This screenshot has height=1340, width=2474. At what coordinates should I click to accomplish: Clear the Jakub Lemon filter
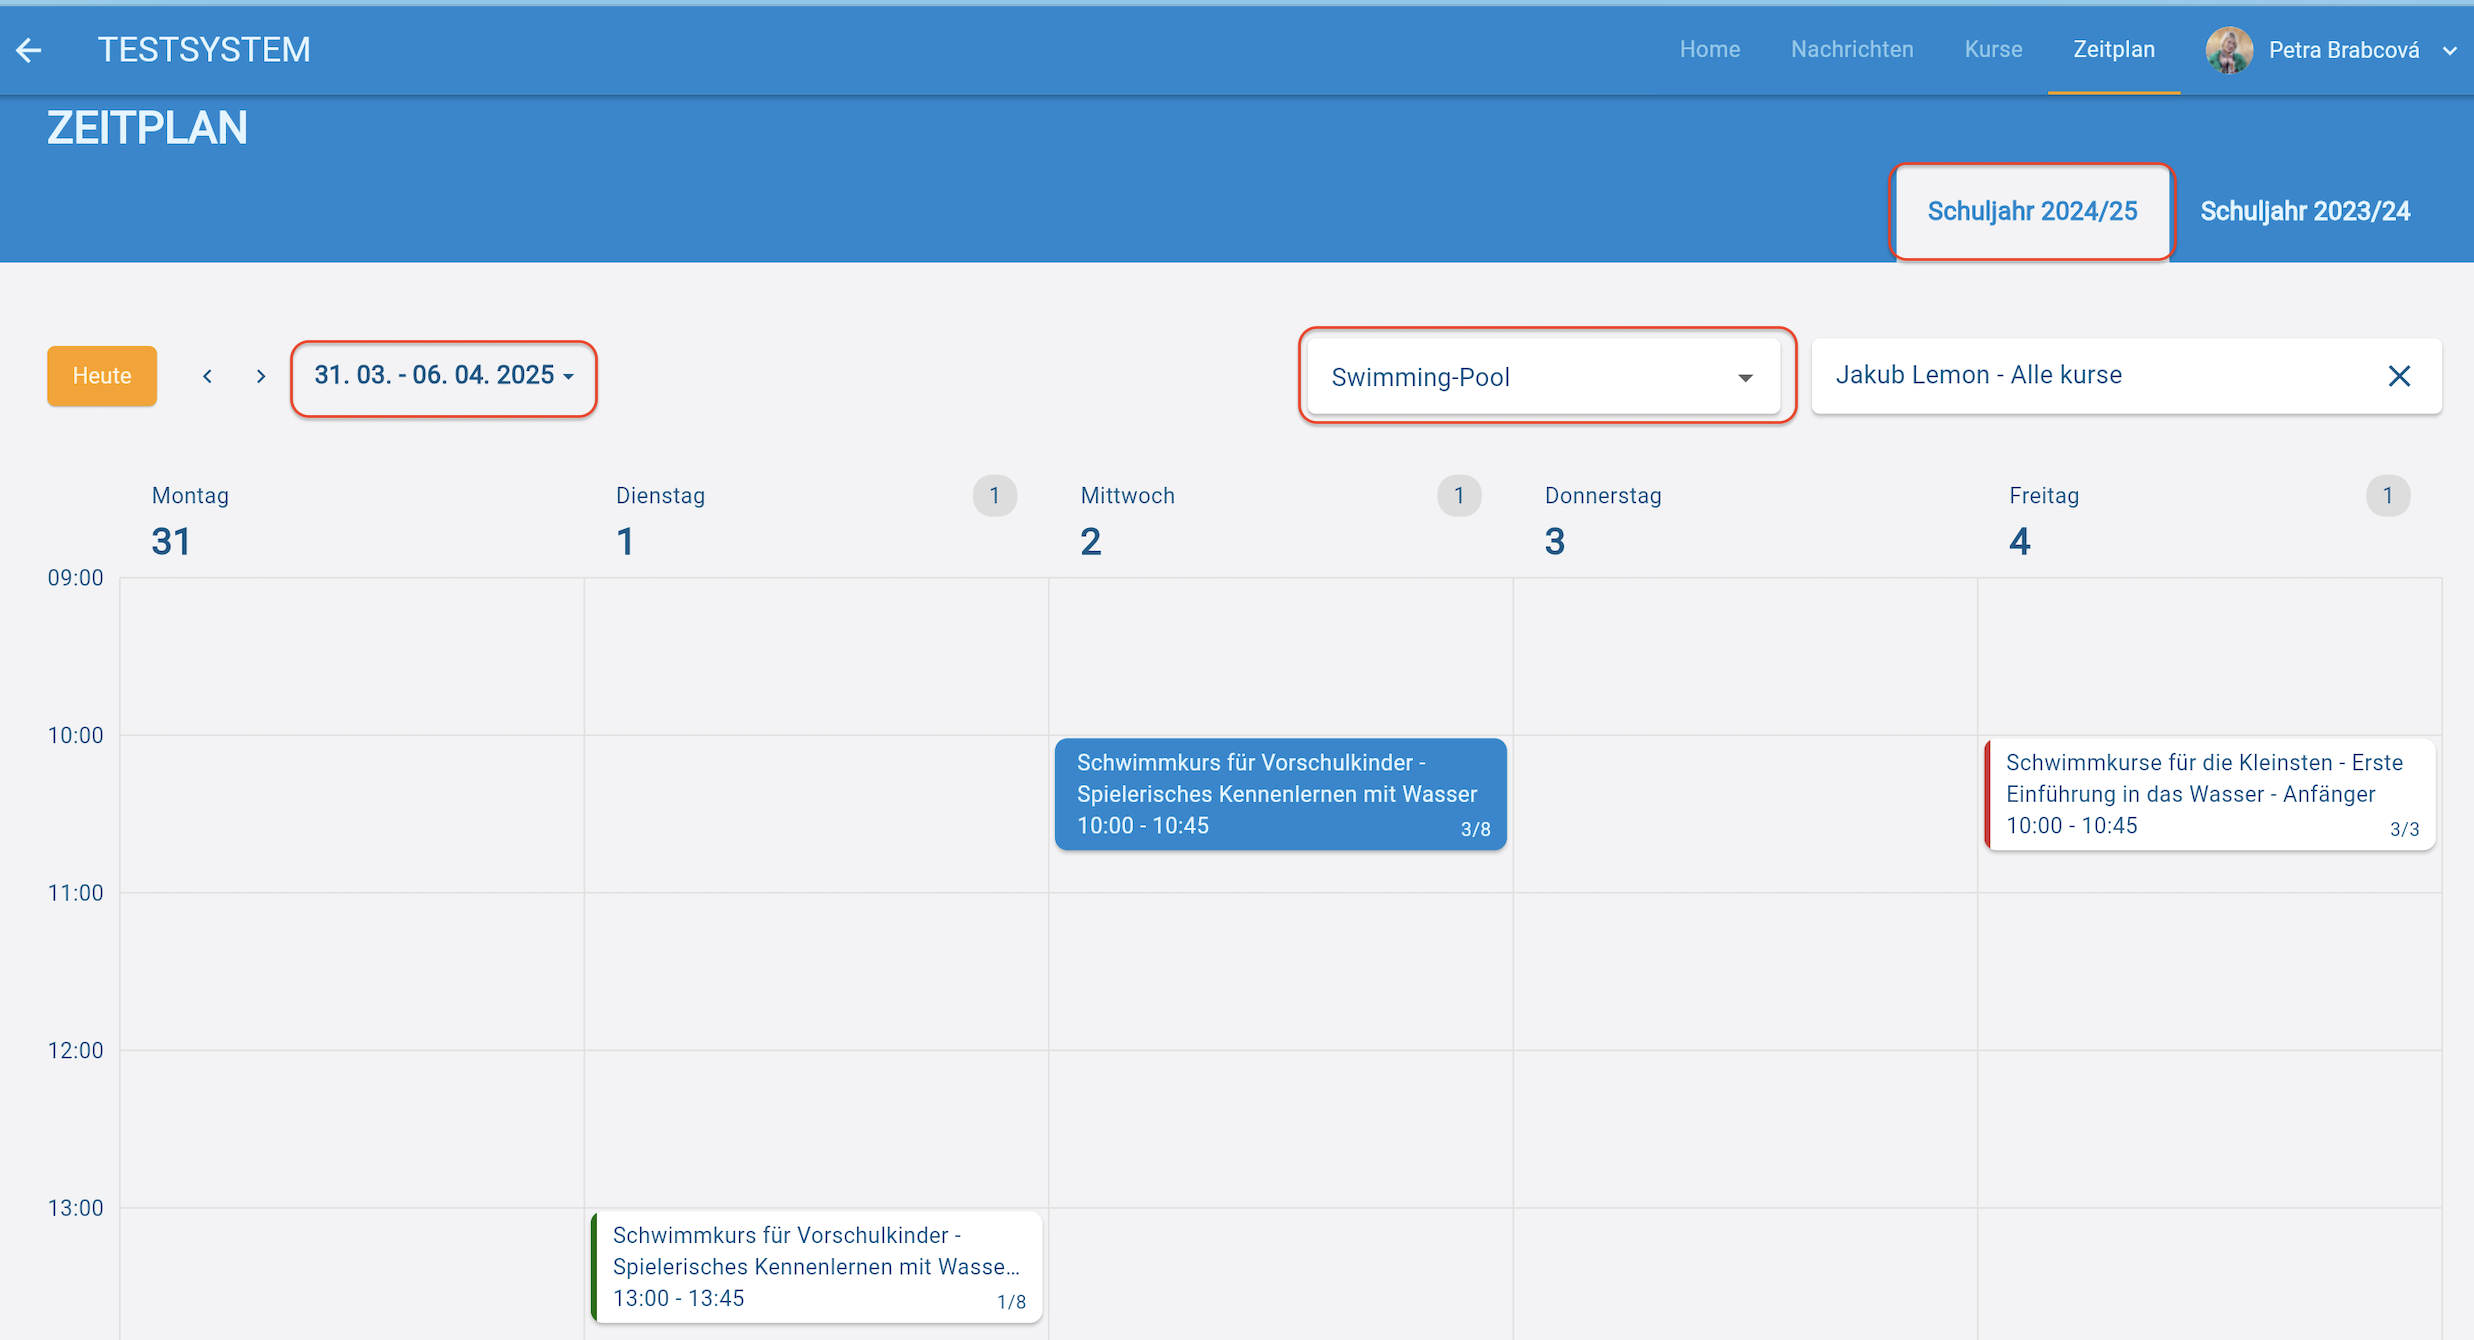[x=2399, y=376]
